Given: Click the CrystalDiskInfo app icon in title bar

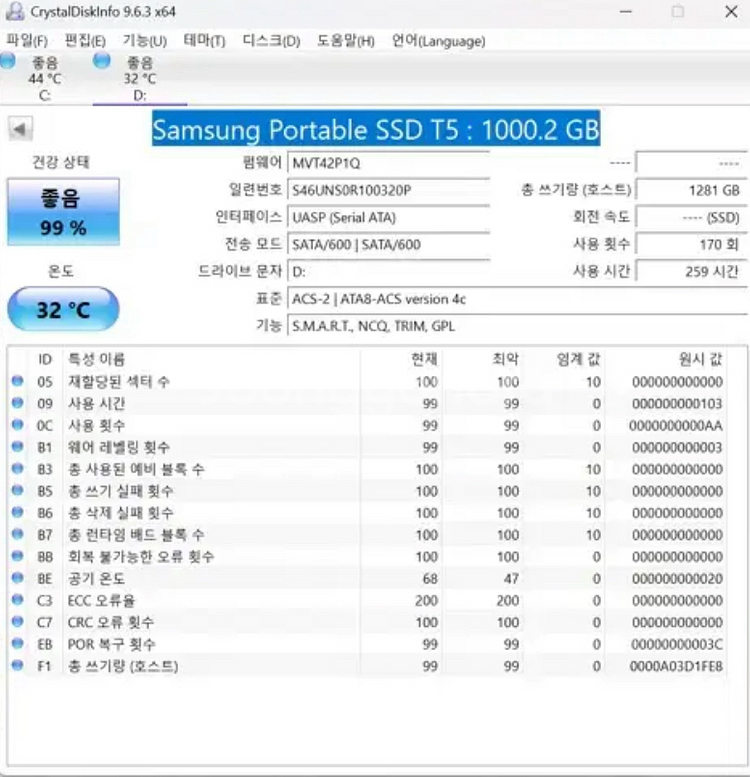Looking at the screenshot, I should click(14, 11).
